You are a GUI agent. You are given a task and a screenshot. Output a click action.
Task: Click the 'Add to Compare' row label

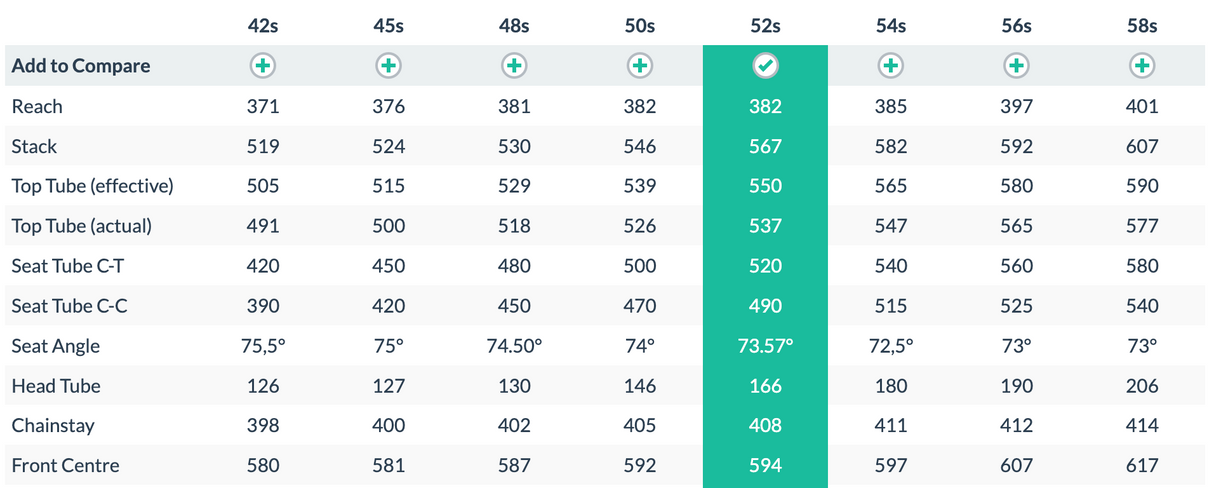(81, 66)
